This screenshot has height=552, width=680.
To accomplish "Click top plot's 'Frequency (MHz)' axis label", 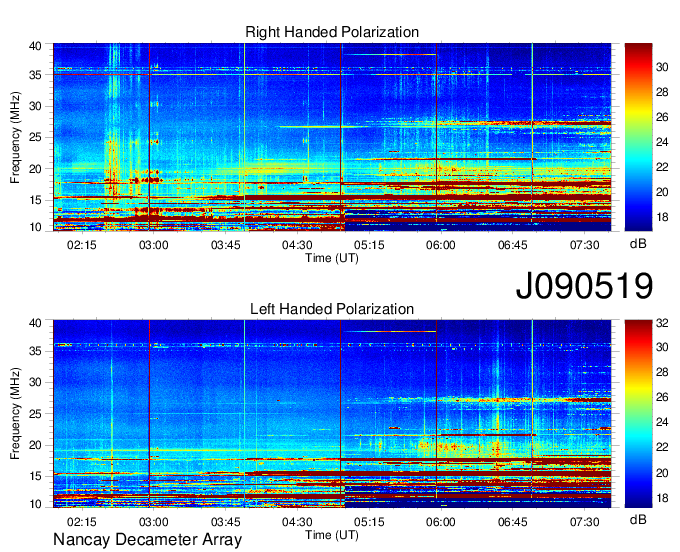I will pyautogui.click(x=15, y=137).
